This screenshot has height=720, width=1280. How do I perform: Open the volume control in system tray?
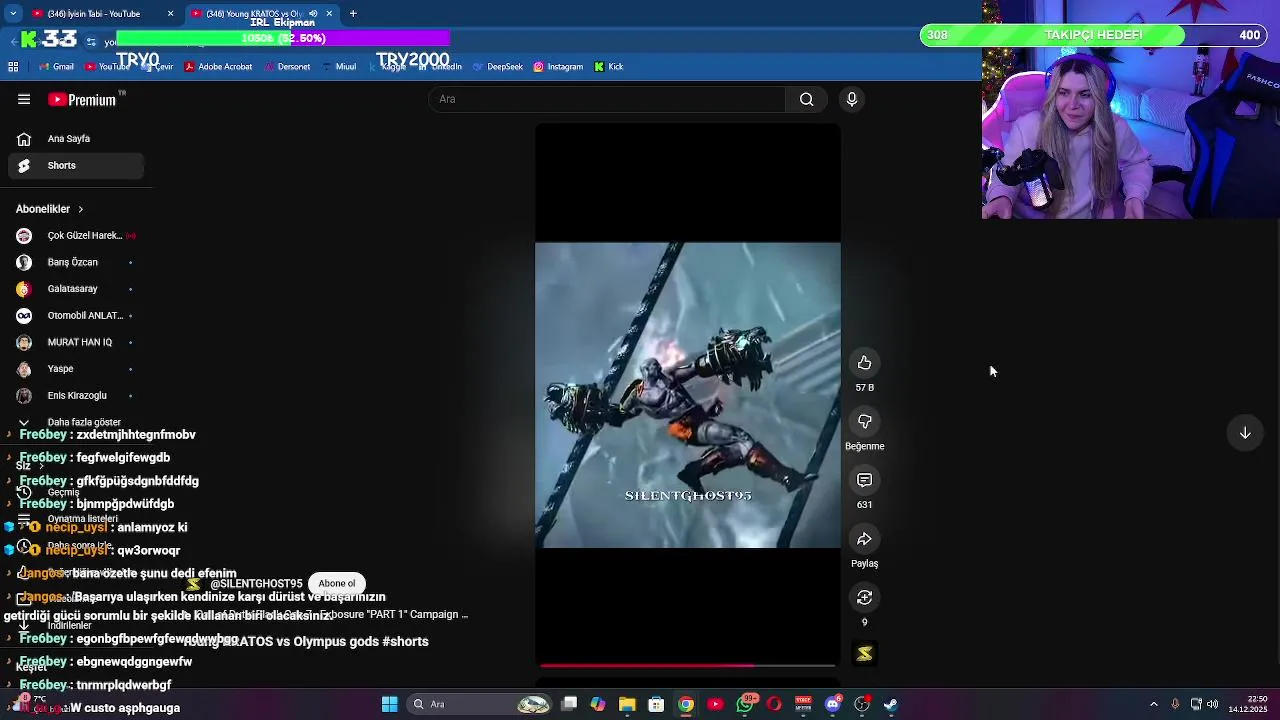(x=1213, y=704)
